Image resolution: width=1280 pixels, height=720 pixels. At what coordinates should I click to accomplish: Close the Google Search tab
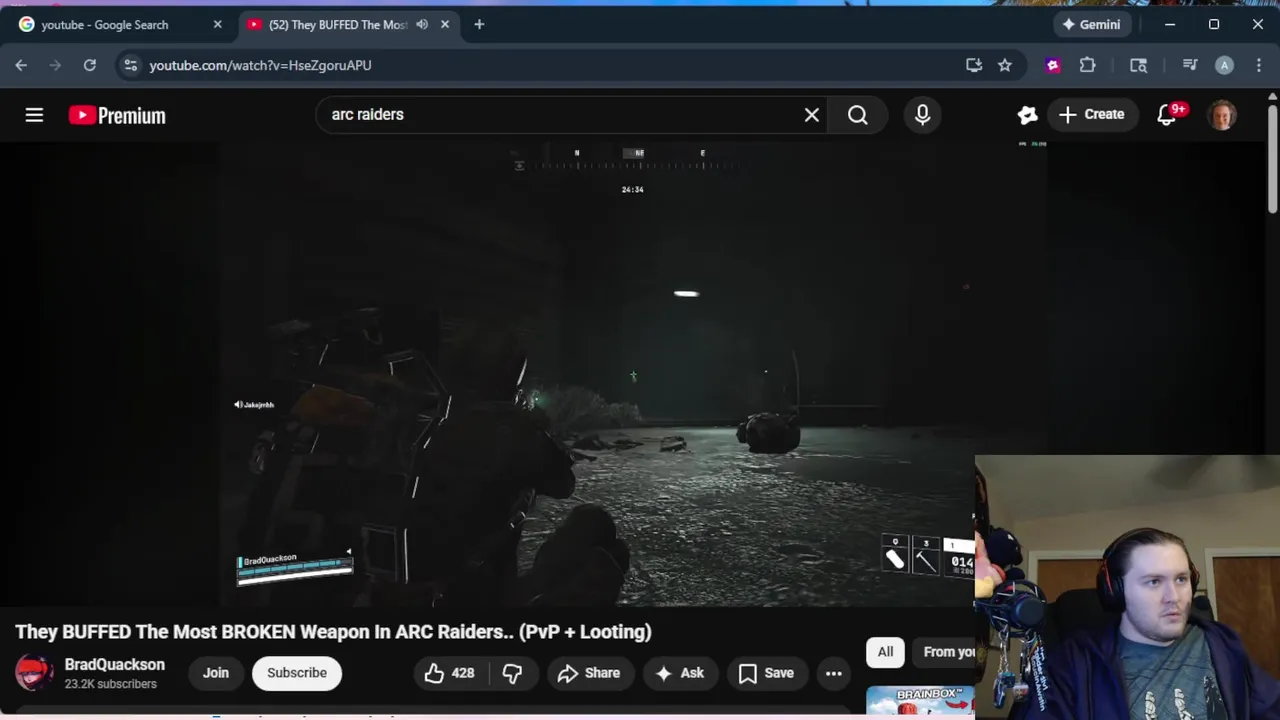[x=218, y=25]
